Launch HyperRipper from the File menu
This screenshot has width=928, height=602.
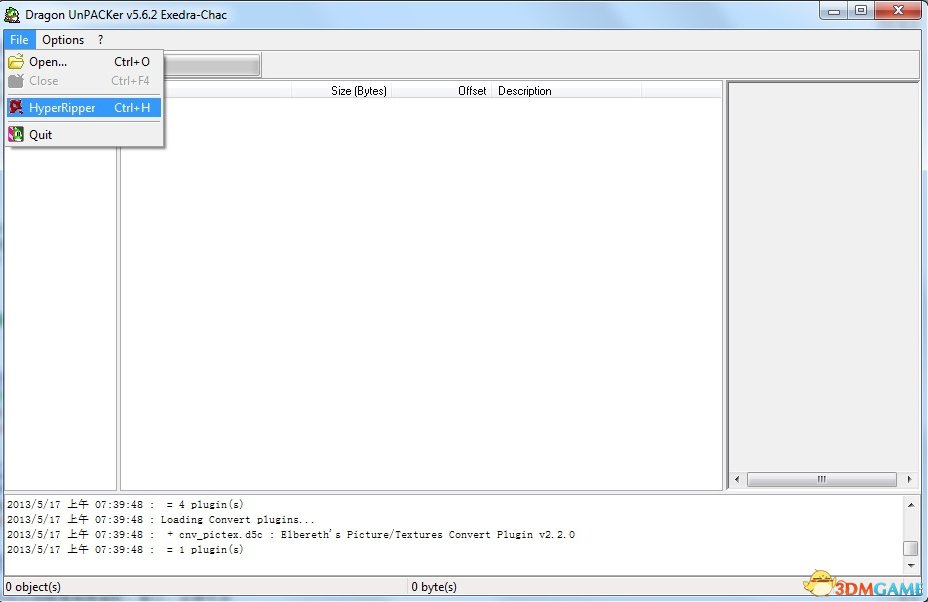click(x=83, y=108)
